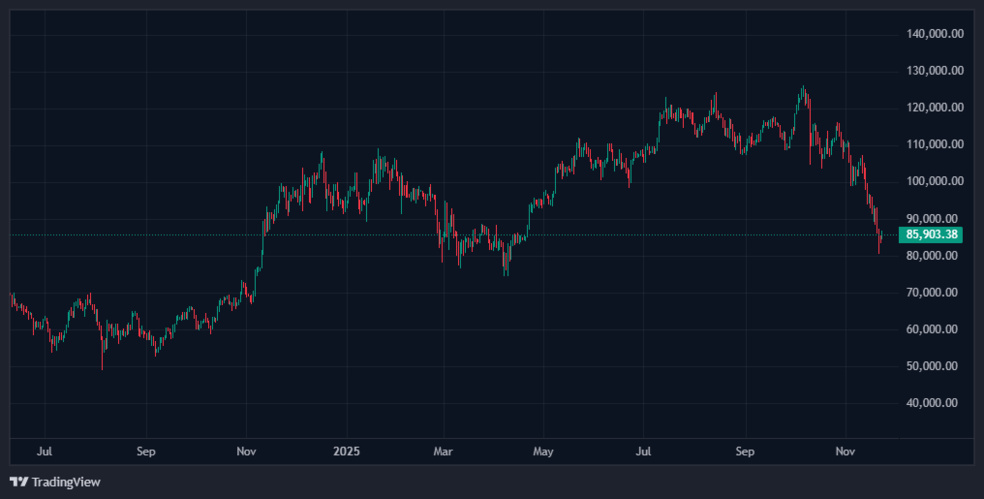Viewport: 984px width, 499px height.
Task: Click the 2025 label on time axis
Action: [346, 451]
